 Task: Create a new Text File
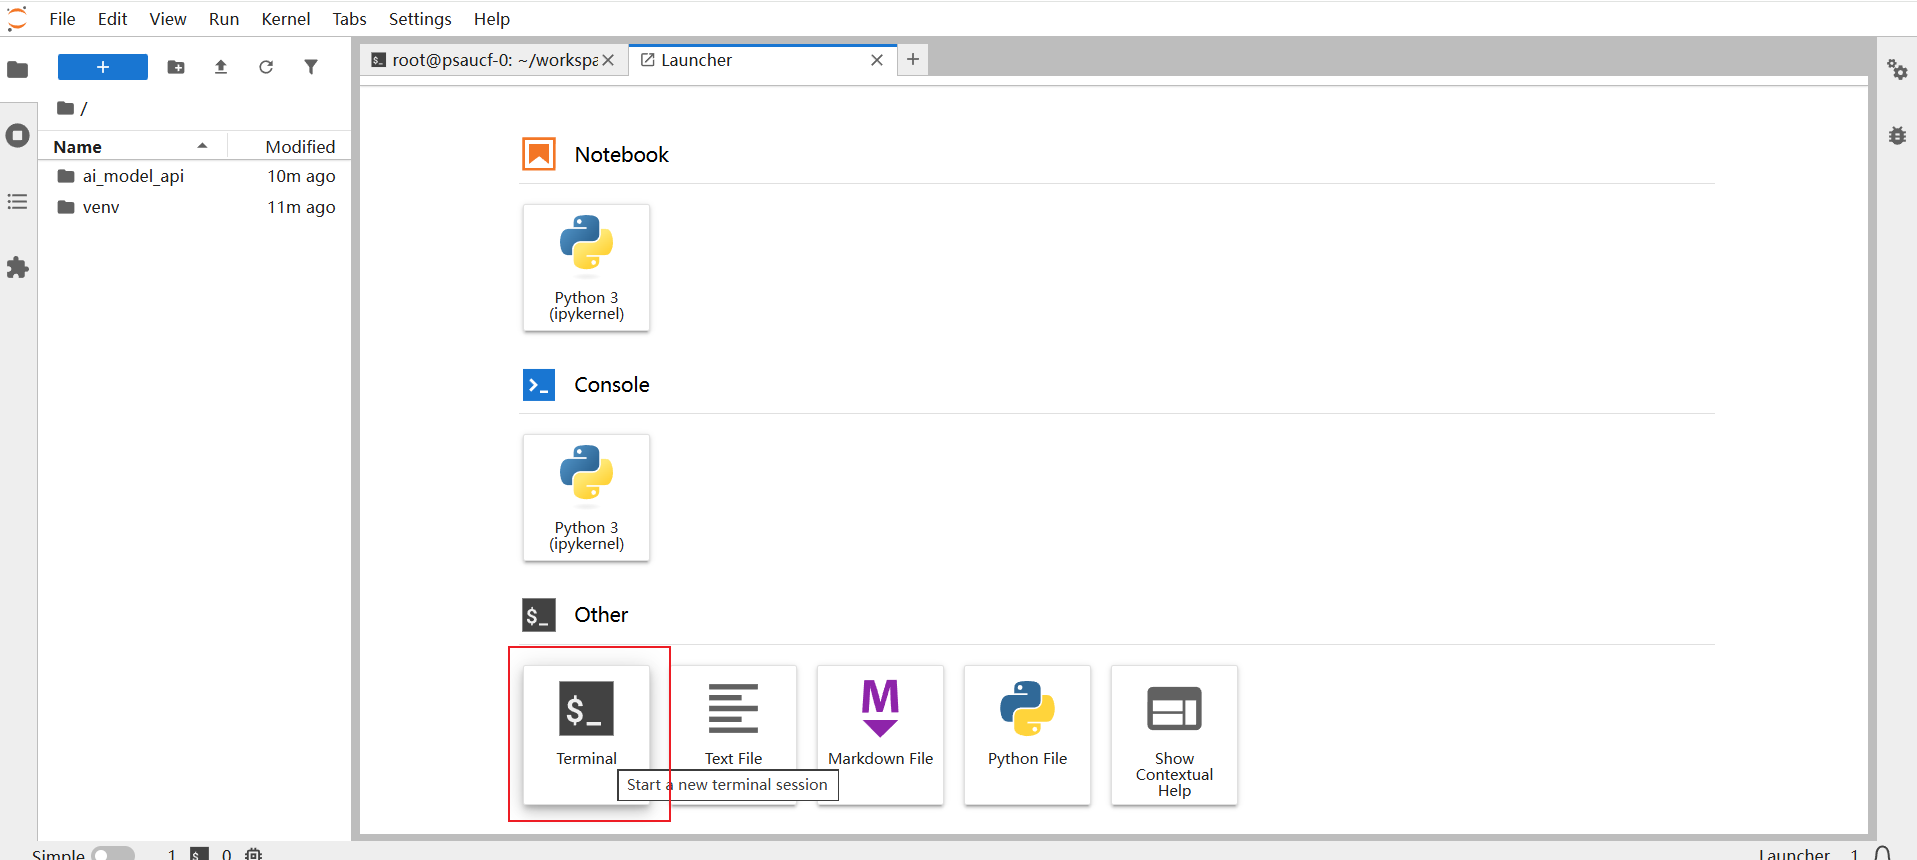pos(733,735)
